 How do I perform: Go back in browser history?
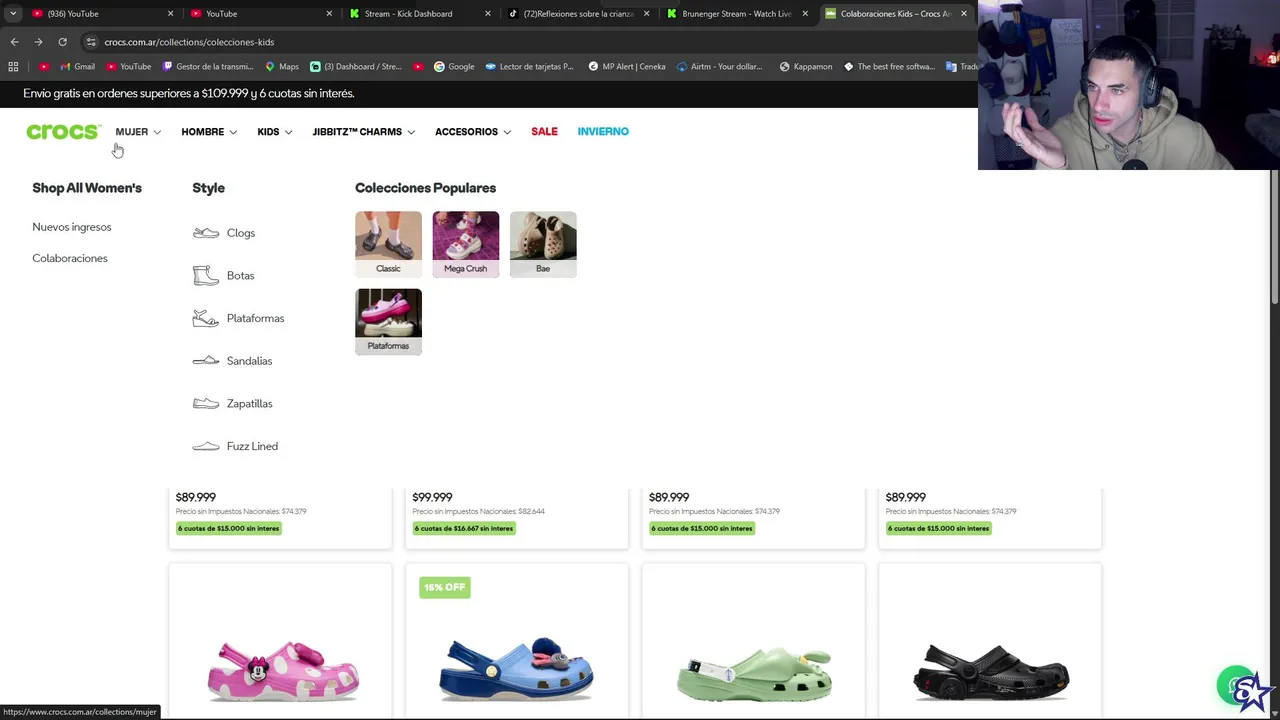point(14,42)
